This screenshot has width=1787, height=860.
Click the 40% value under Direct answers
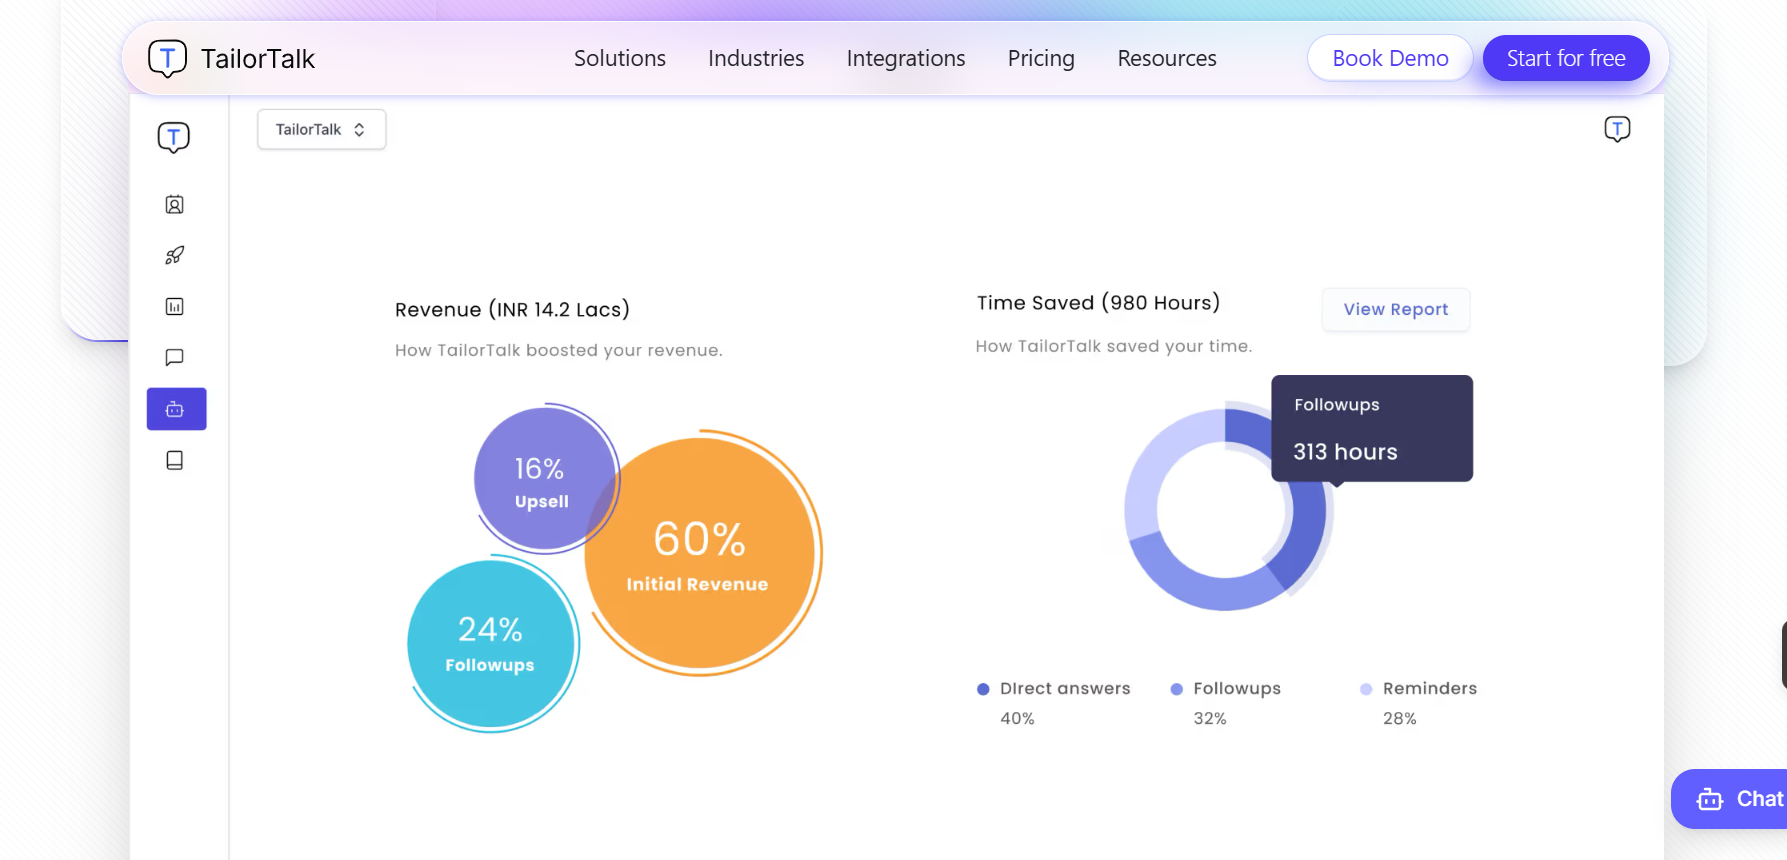tap(1018, 719)
